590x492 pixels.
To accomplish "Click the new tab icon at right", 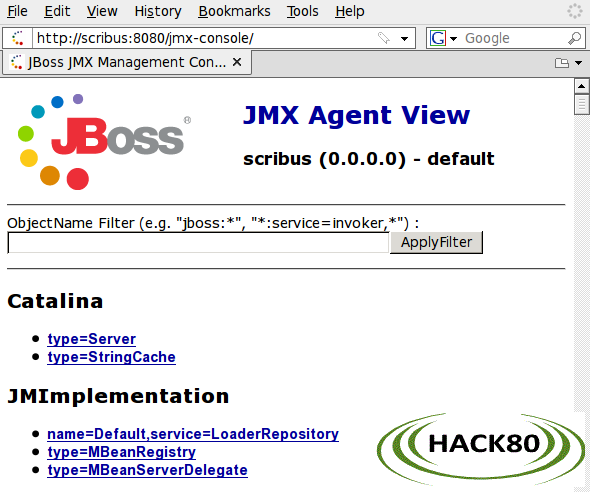I will click(562, 62).
